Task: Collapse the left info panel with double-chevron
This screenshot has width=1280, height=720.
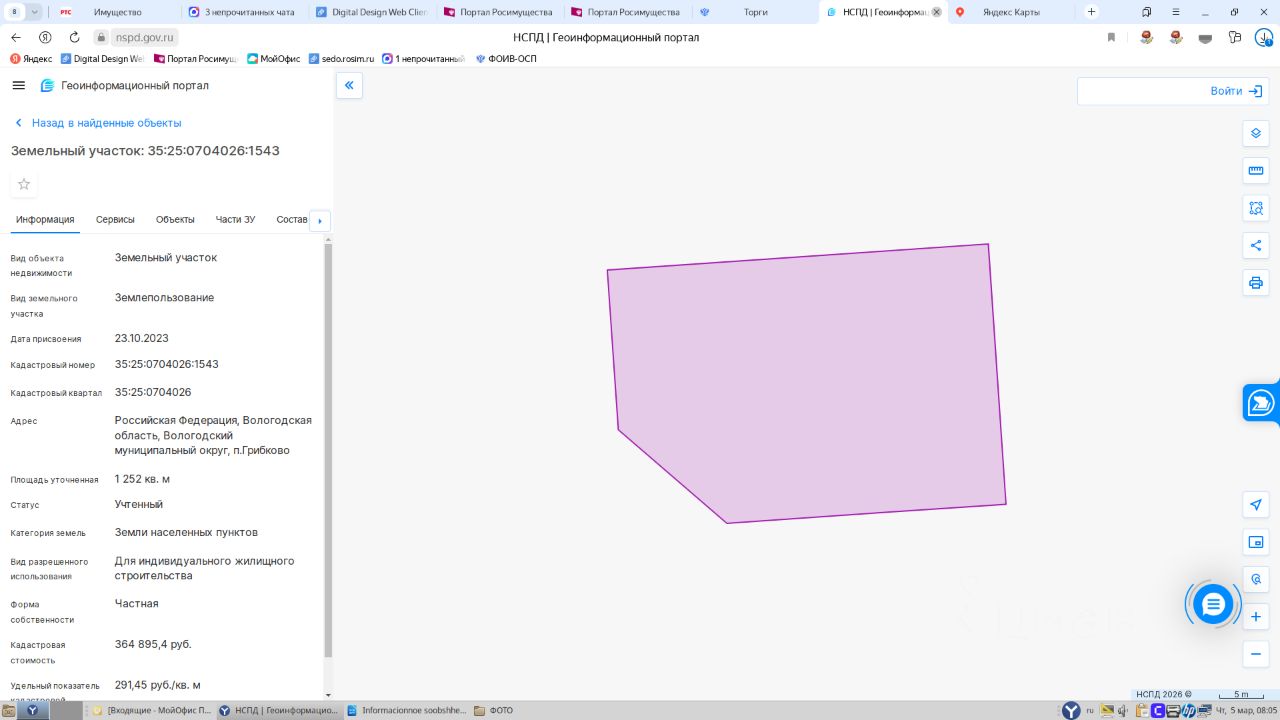Action: (x=349, y=85)
